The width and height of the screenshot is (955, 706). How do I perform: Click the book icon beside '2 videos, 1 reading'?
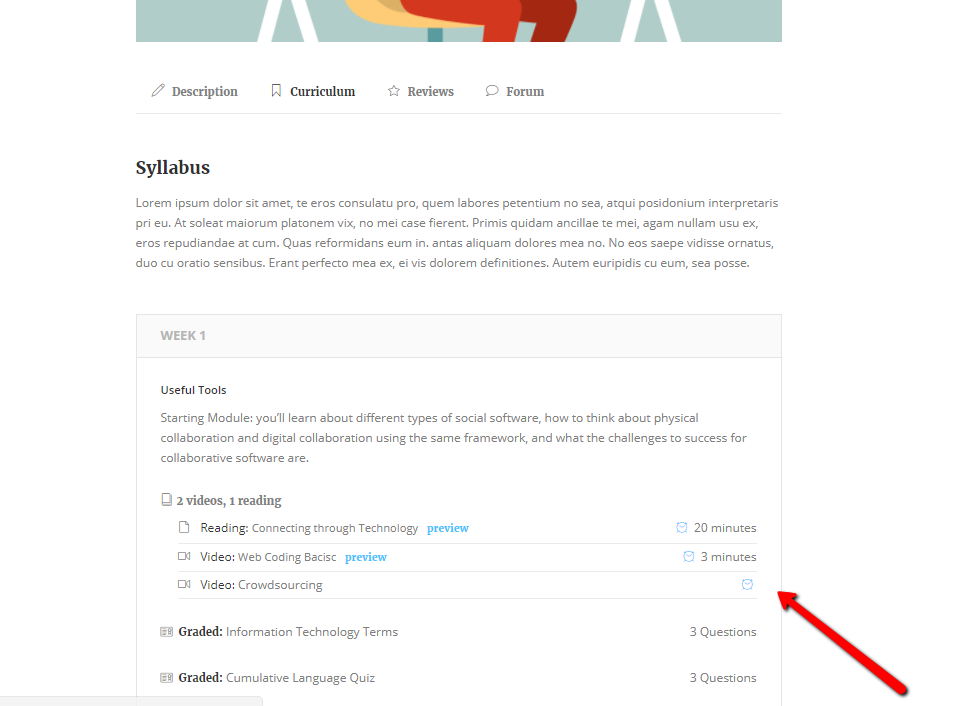(167, 500)
